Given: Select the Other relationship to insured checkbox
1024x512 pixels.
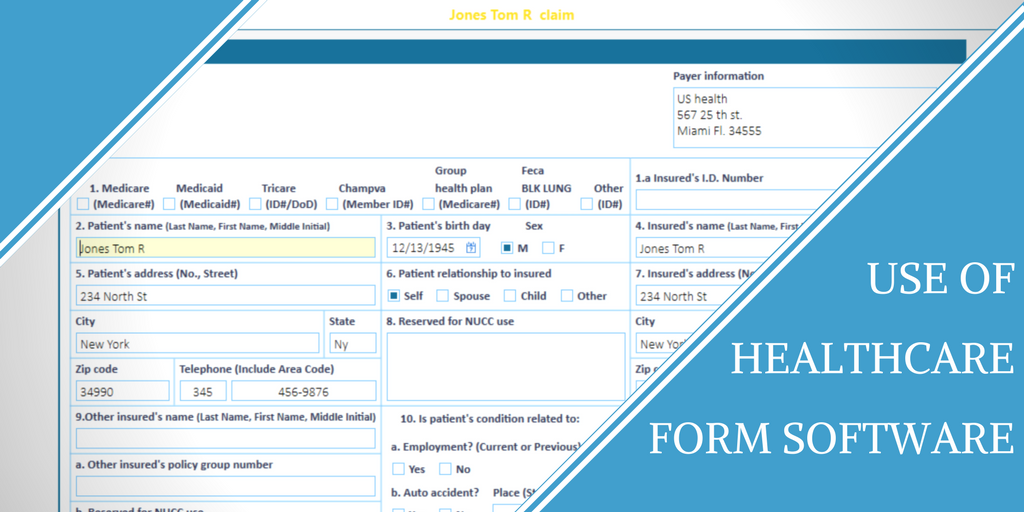Looking at the screenshot, I should [x=567, y=295].
